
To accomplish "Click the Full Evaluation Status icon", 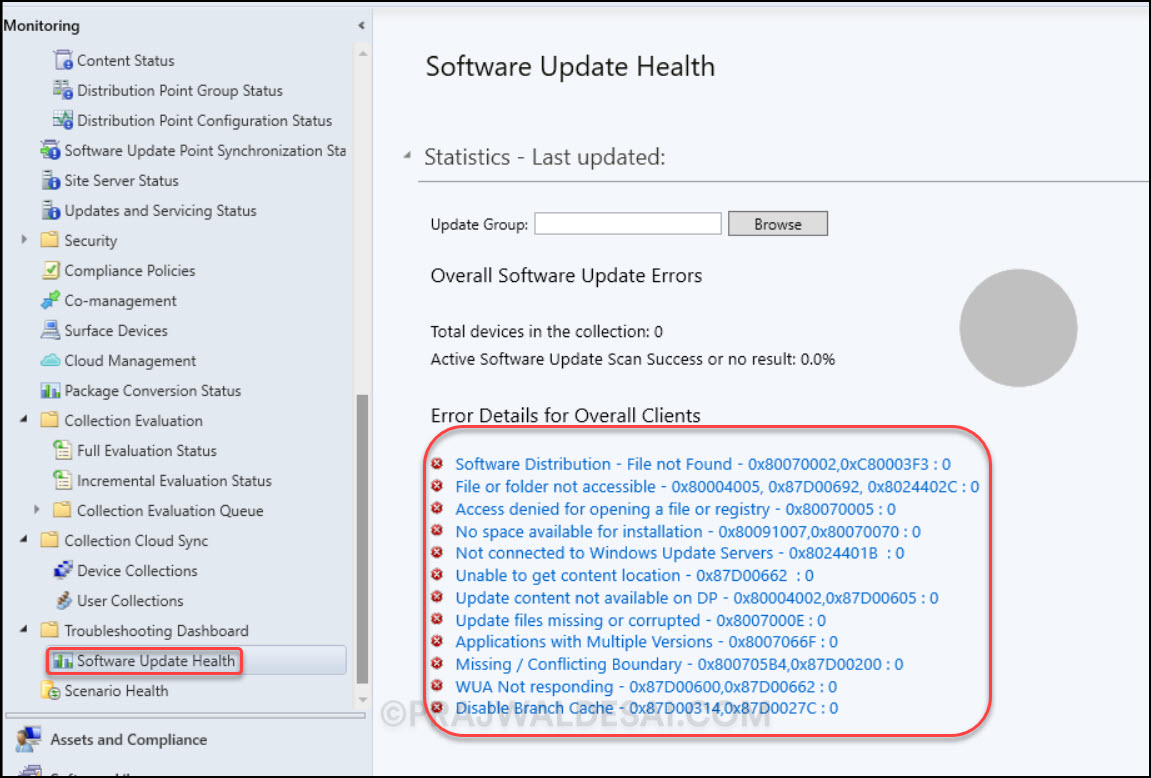I will pyautogui.click(x=63, y=450).
